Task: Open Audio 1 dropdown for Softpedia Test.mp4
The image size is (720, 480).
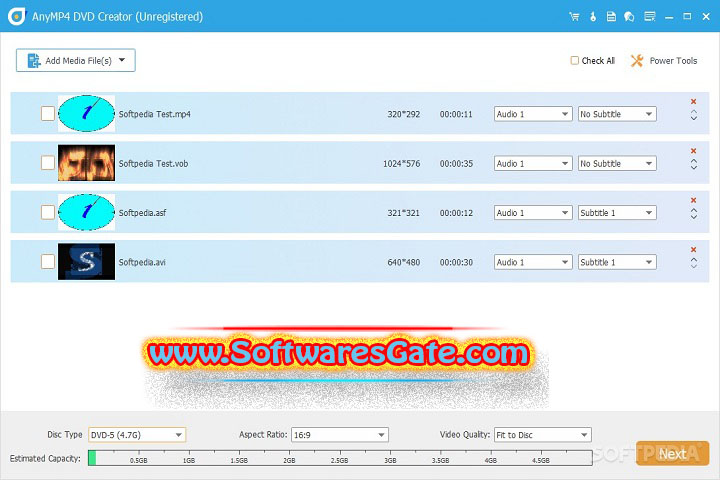Action: 533,114
